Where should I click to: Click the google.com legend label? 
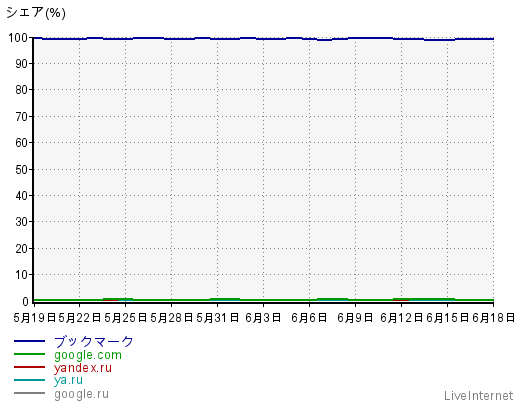click(88, 355)
